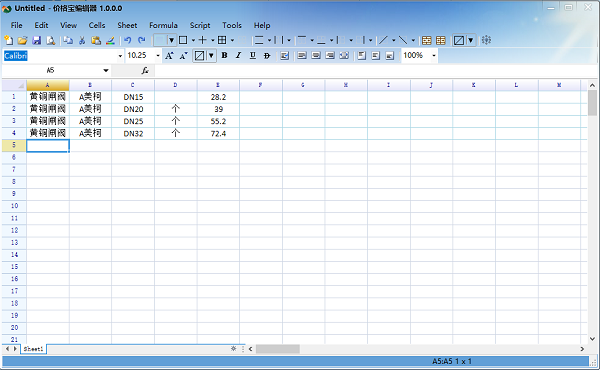The width and height of the screenshot is (600, 370).
Task: Select column A header
Action: click(48, 85)
